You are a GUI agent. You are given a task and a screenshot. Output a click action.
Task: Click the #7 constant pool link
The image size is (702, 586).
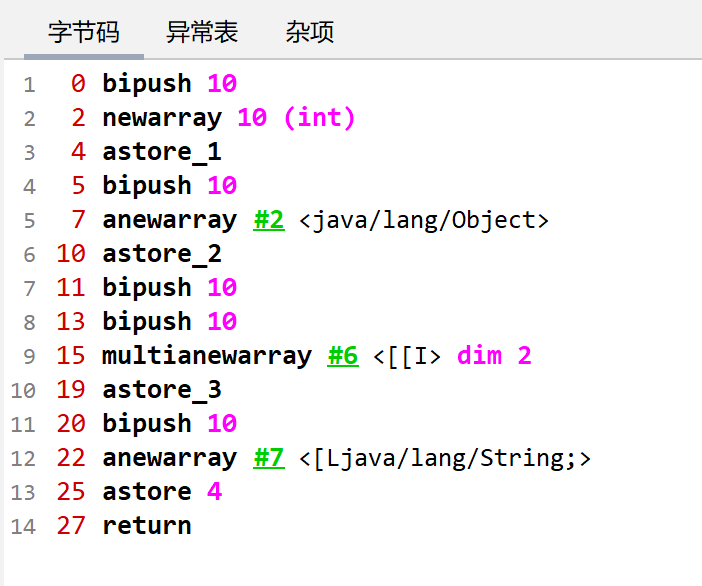click(x=268, y=458)
